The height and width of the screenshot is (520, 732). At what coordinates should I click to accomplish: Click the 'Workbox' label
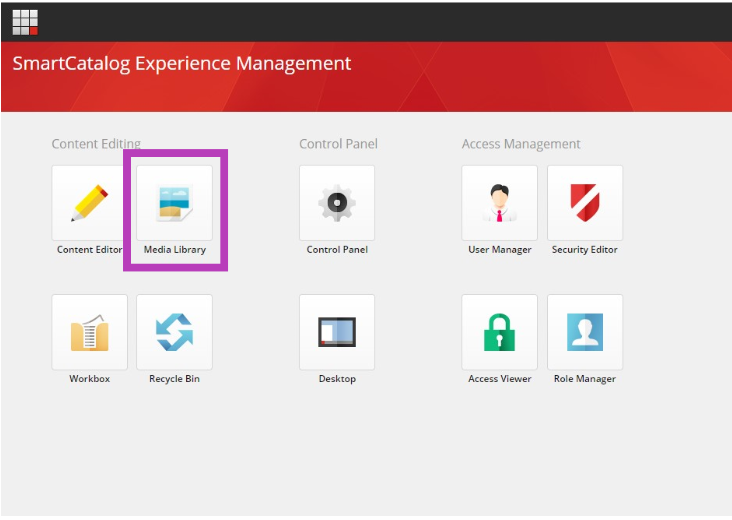pyautogui.click(x=90, y=379)
